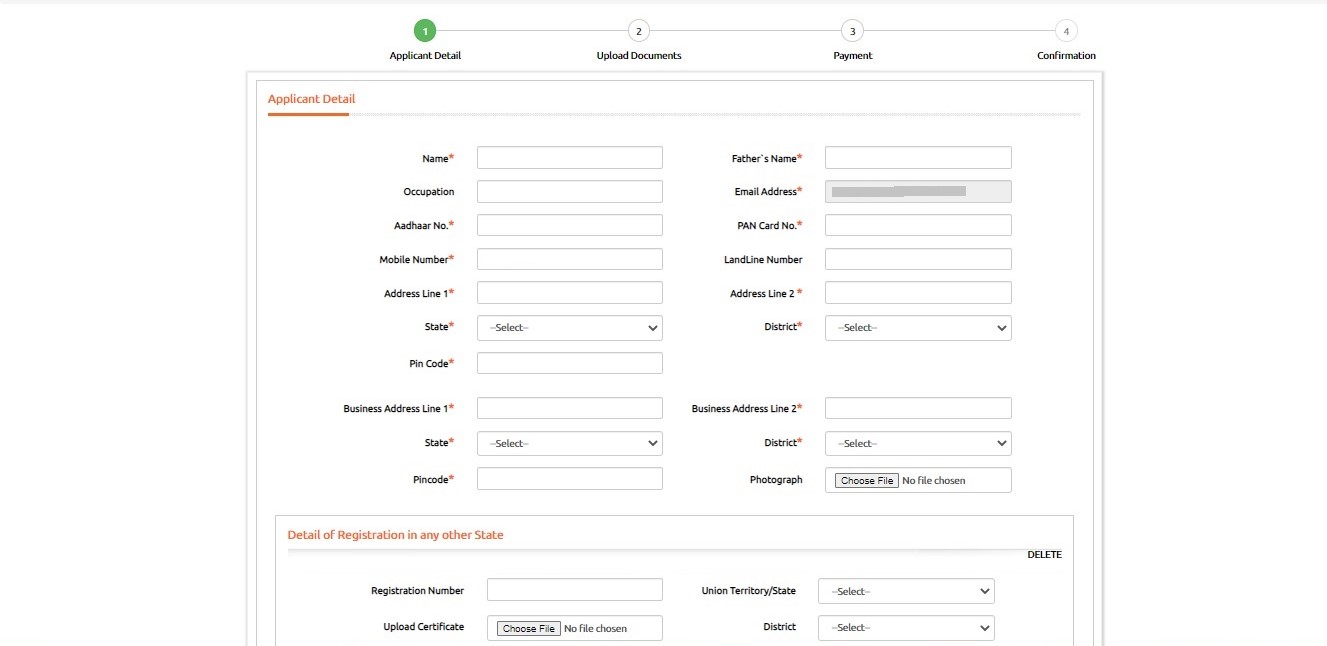
Task: Click Choose File beside Upload Certificate
Action: click(x=528, y=628)
